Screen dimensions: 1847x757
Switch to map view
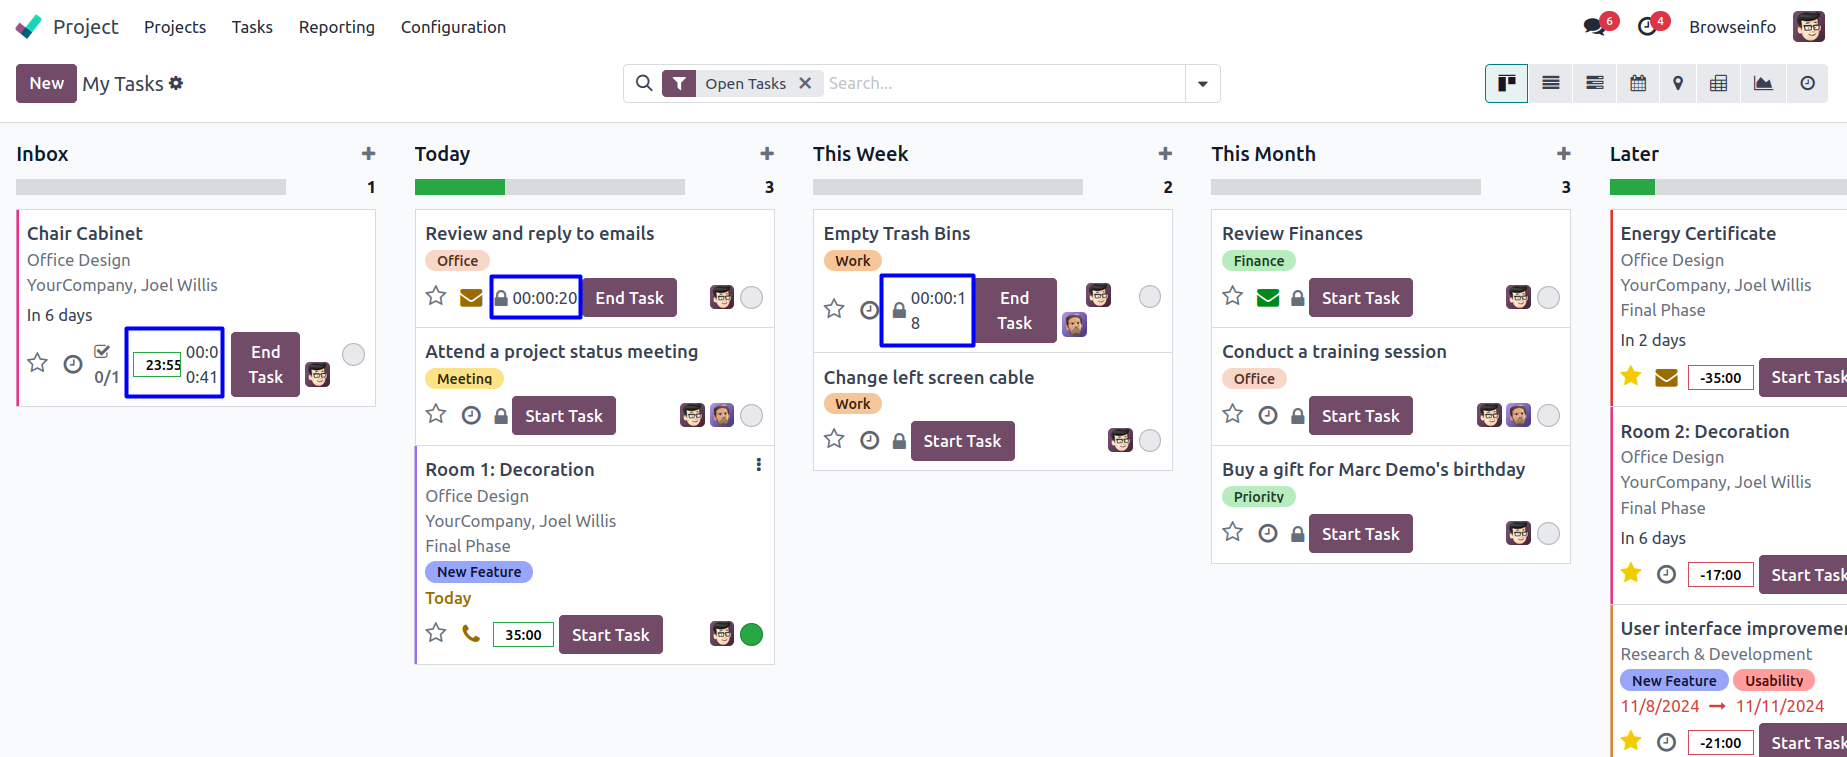coord(1678,83)
